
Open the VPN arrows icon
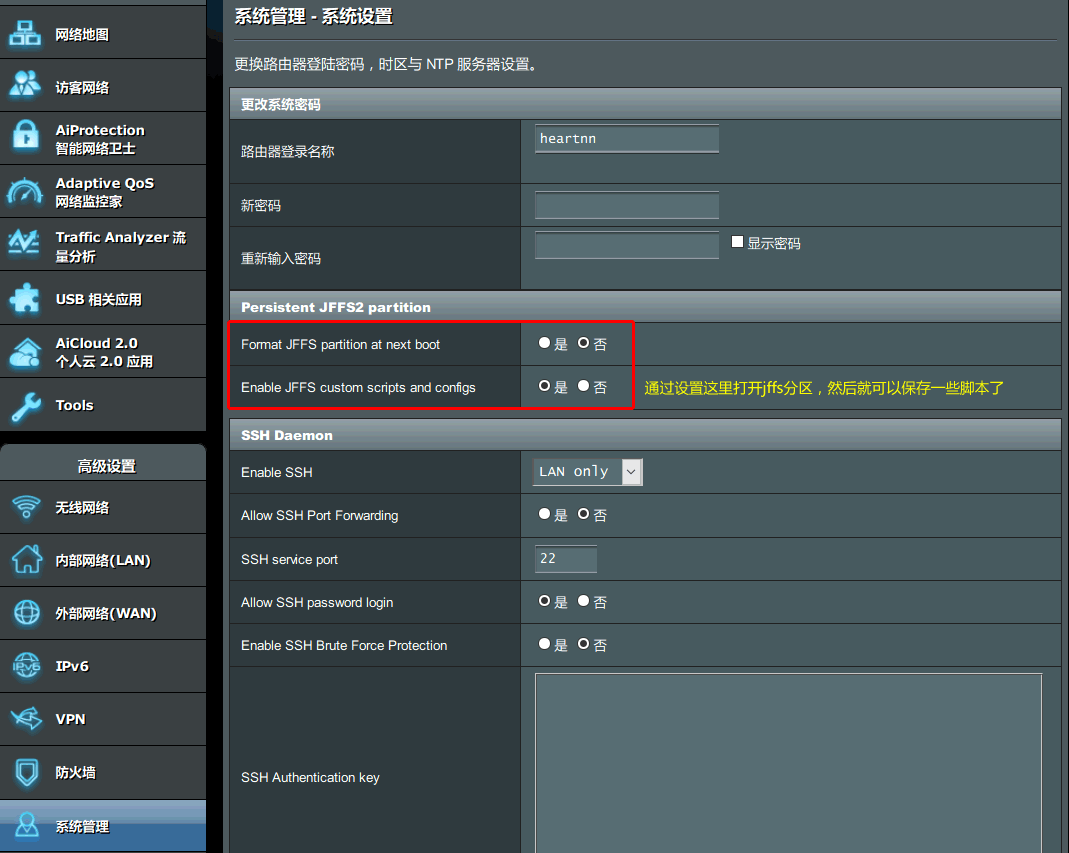click(25, 719)
